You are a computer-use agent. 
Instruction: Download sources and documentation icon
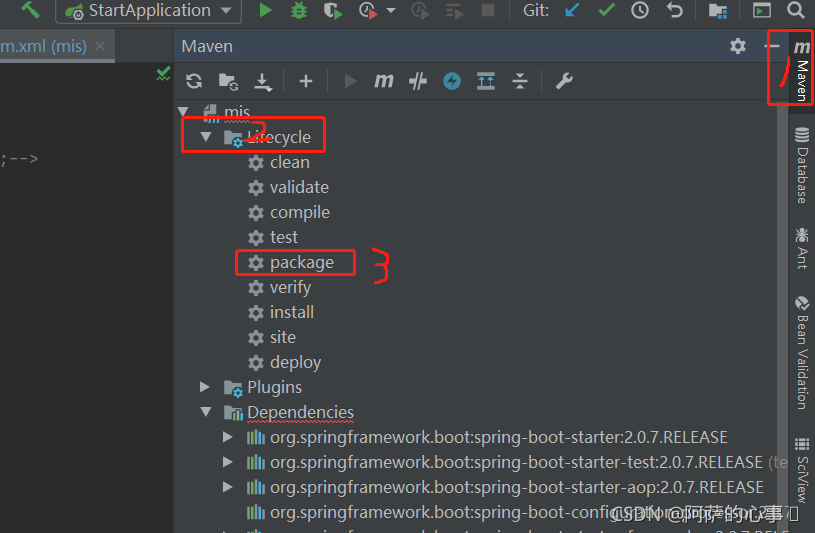263,82
